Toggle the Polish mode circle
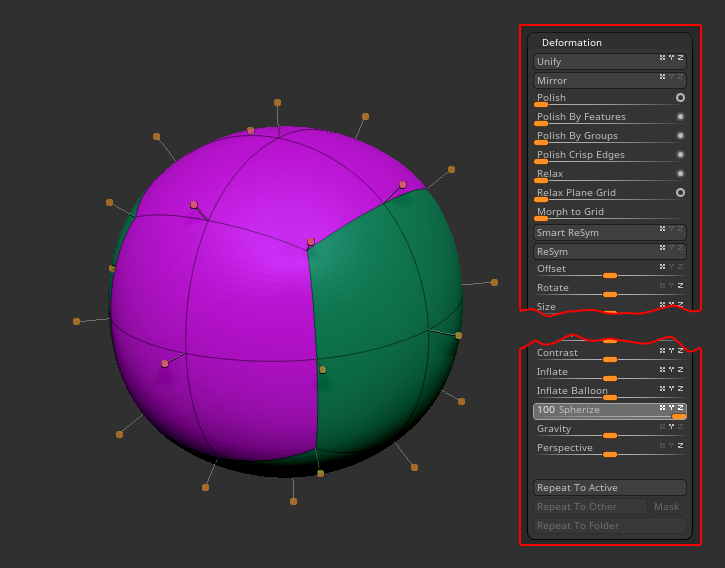Viewport: 725px width, 568px height. coord(680,98)
